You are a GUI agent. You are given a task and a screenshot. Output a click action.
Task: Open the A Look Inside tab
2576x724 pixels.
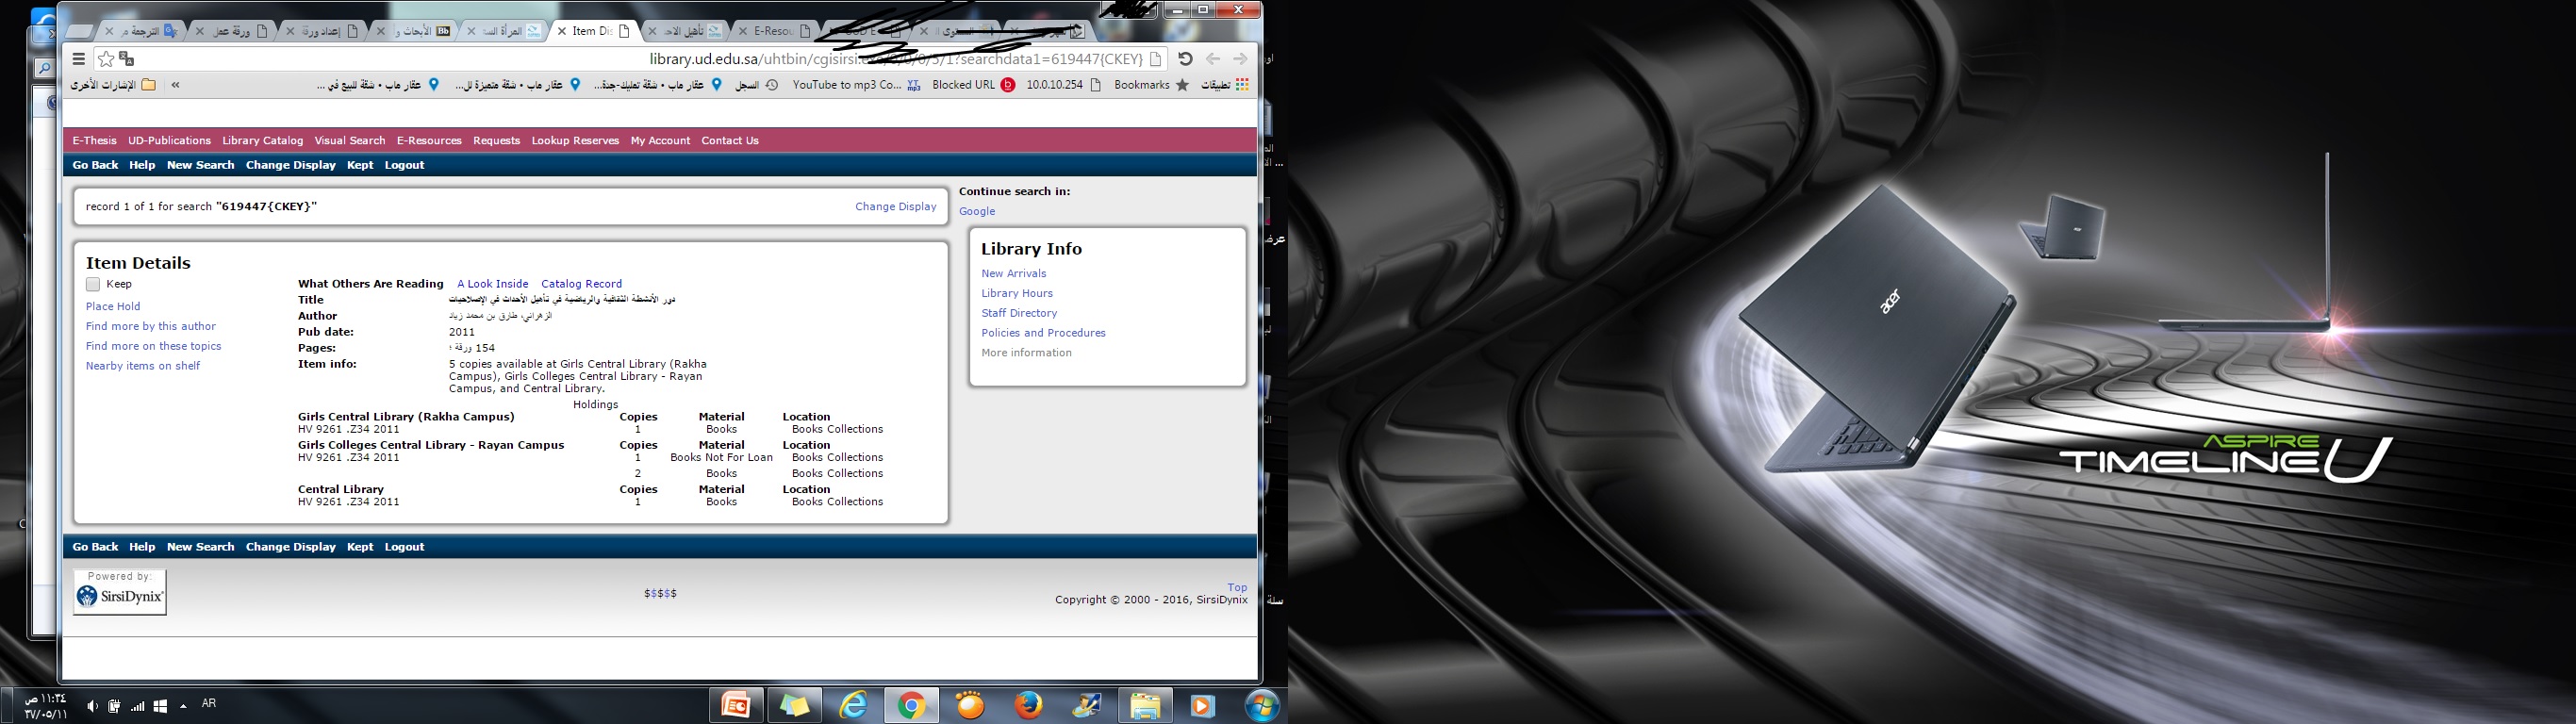(x=493, y=284)
